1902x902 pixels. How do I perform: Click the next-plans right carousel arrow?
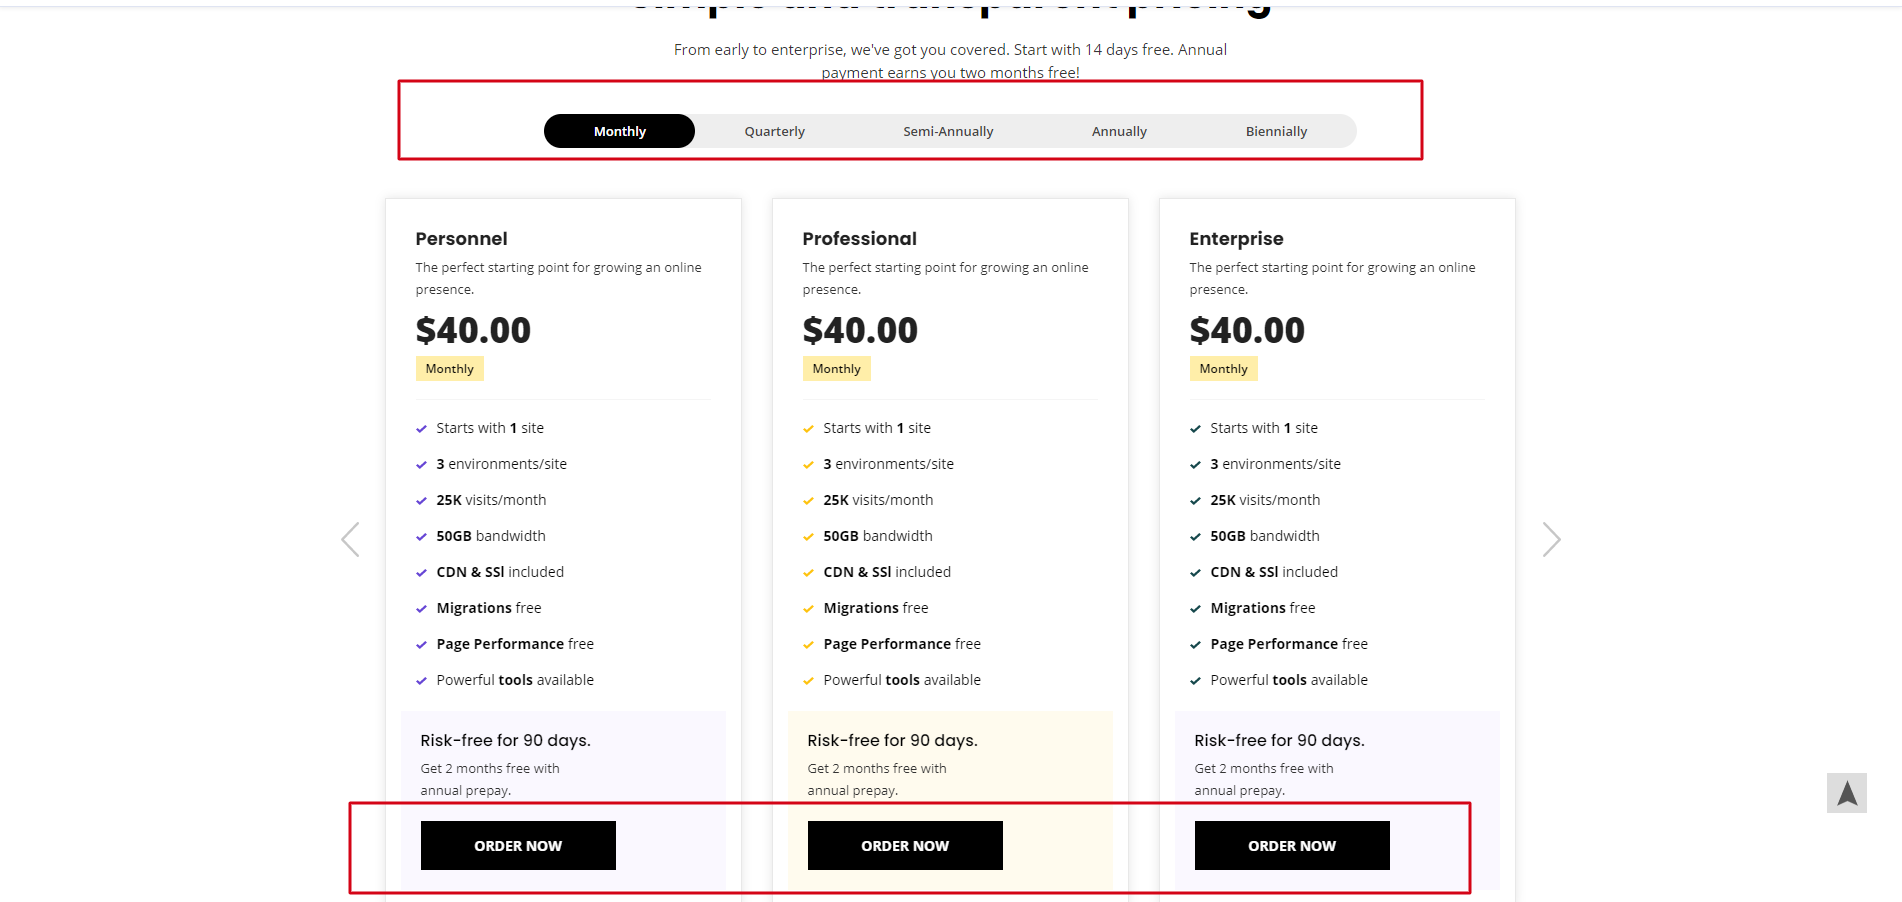tap(1551, 539)
